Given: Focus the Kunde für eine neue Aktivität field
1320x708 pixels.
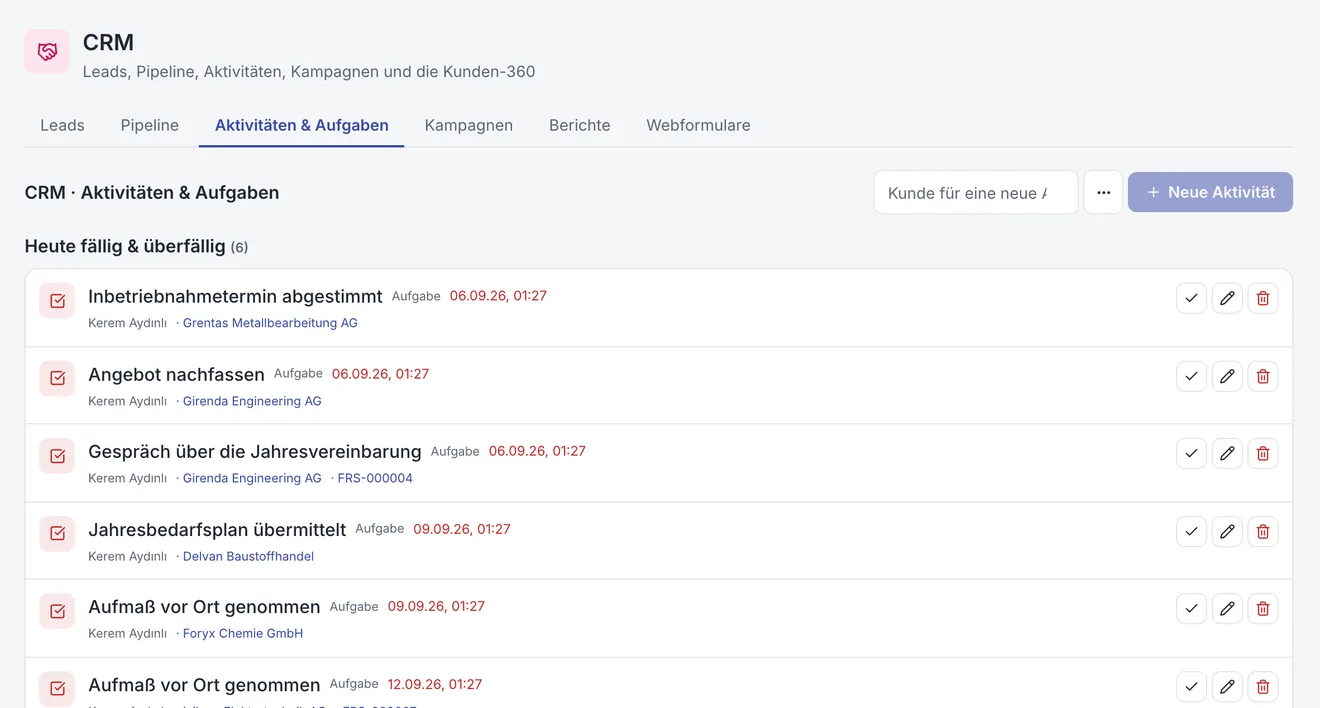Looking at the screenshot, I should point(976,192).
